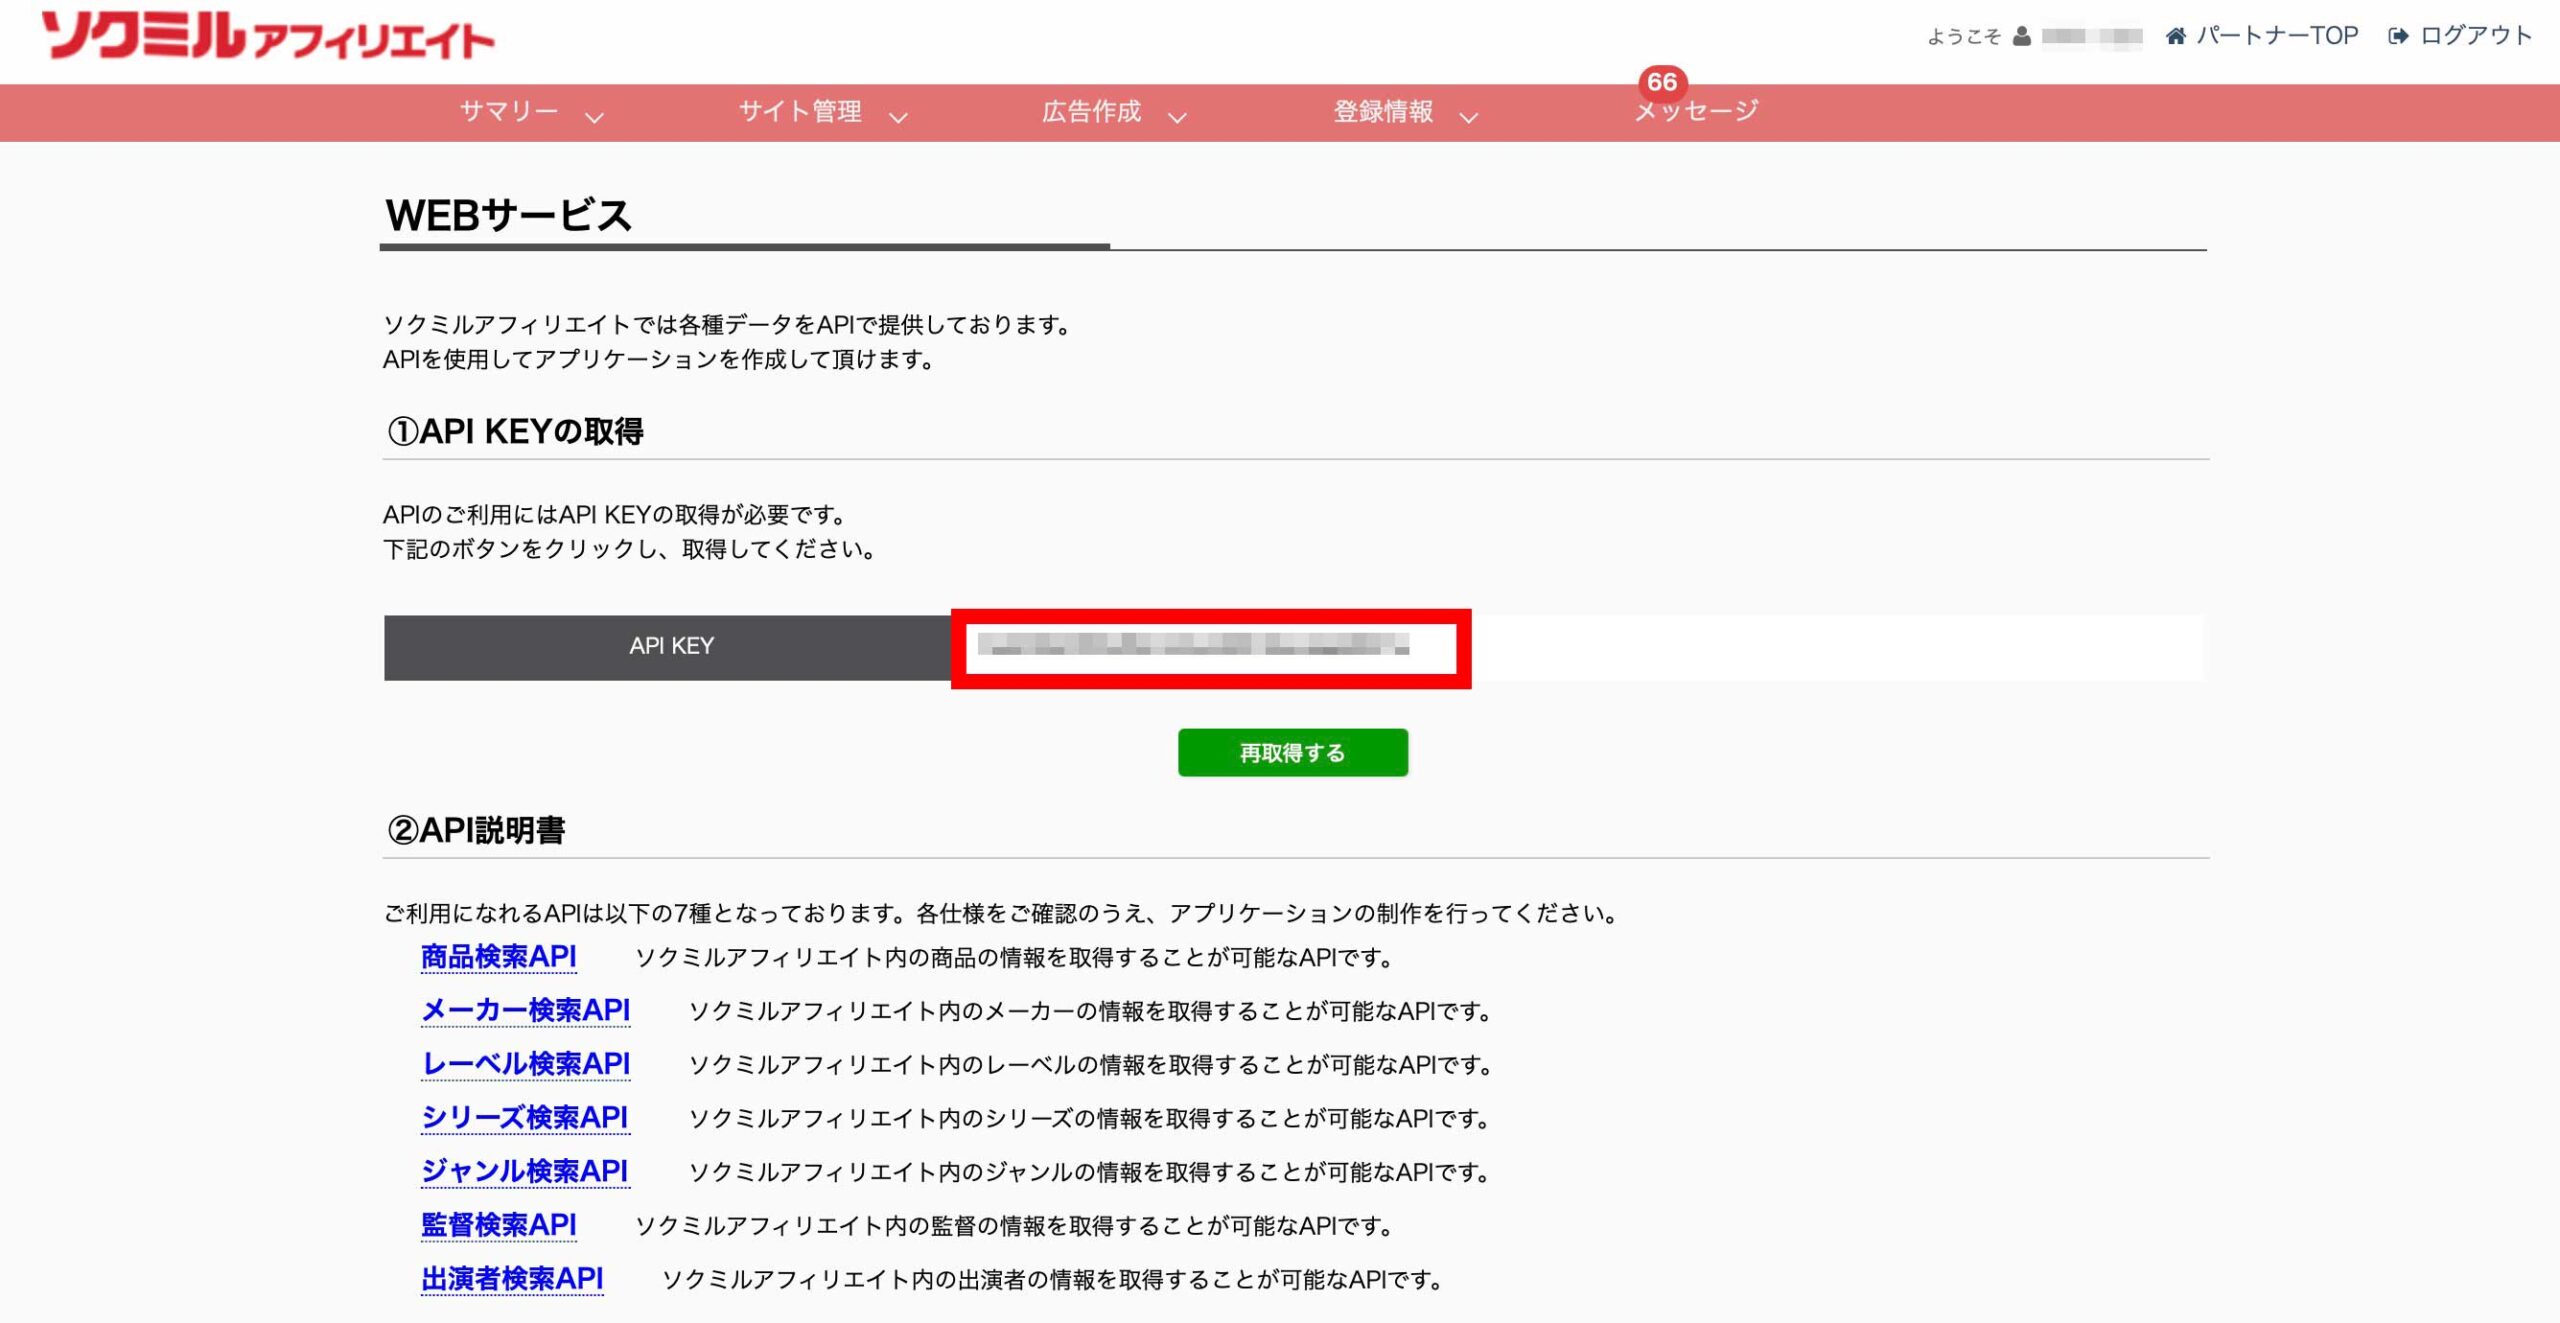Open シリーズ検索API documentation link
The height and width of the screenshot is (1323, 2560).
[524, 1118]
